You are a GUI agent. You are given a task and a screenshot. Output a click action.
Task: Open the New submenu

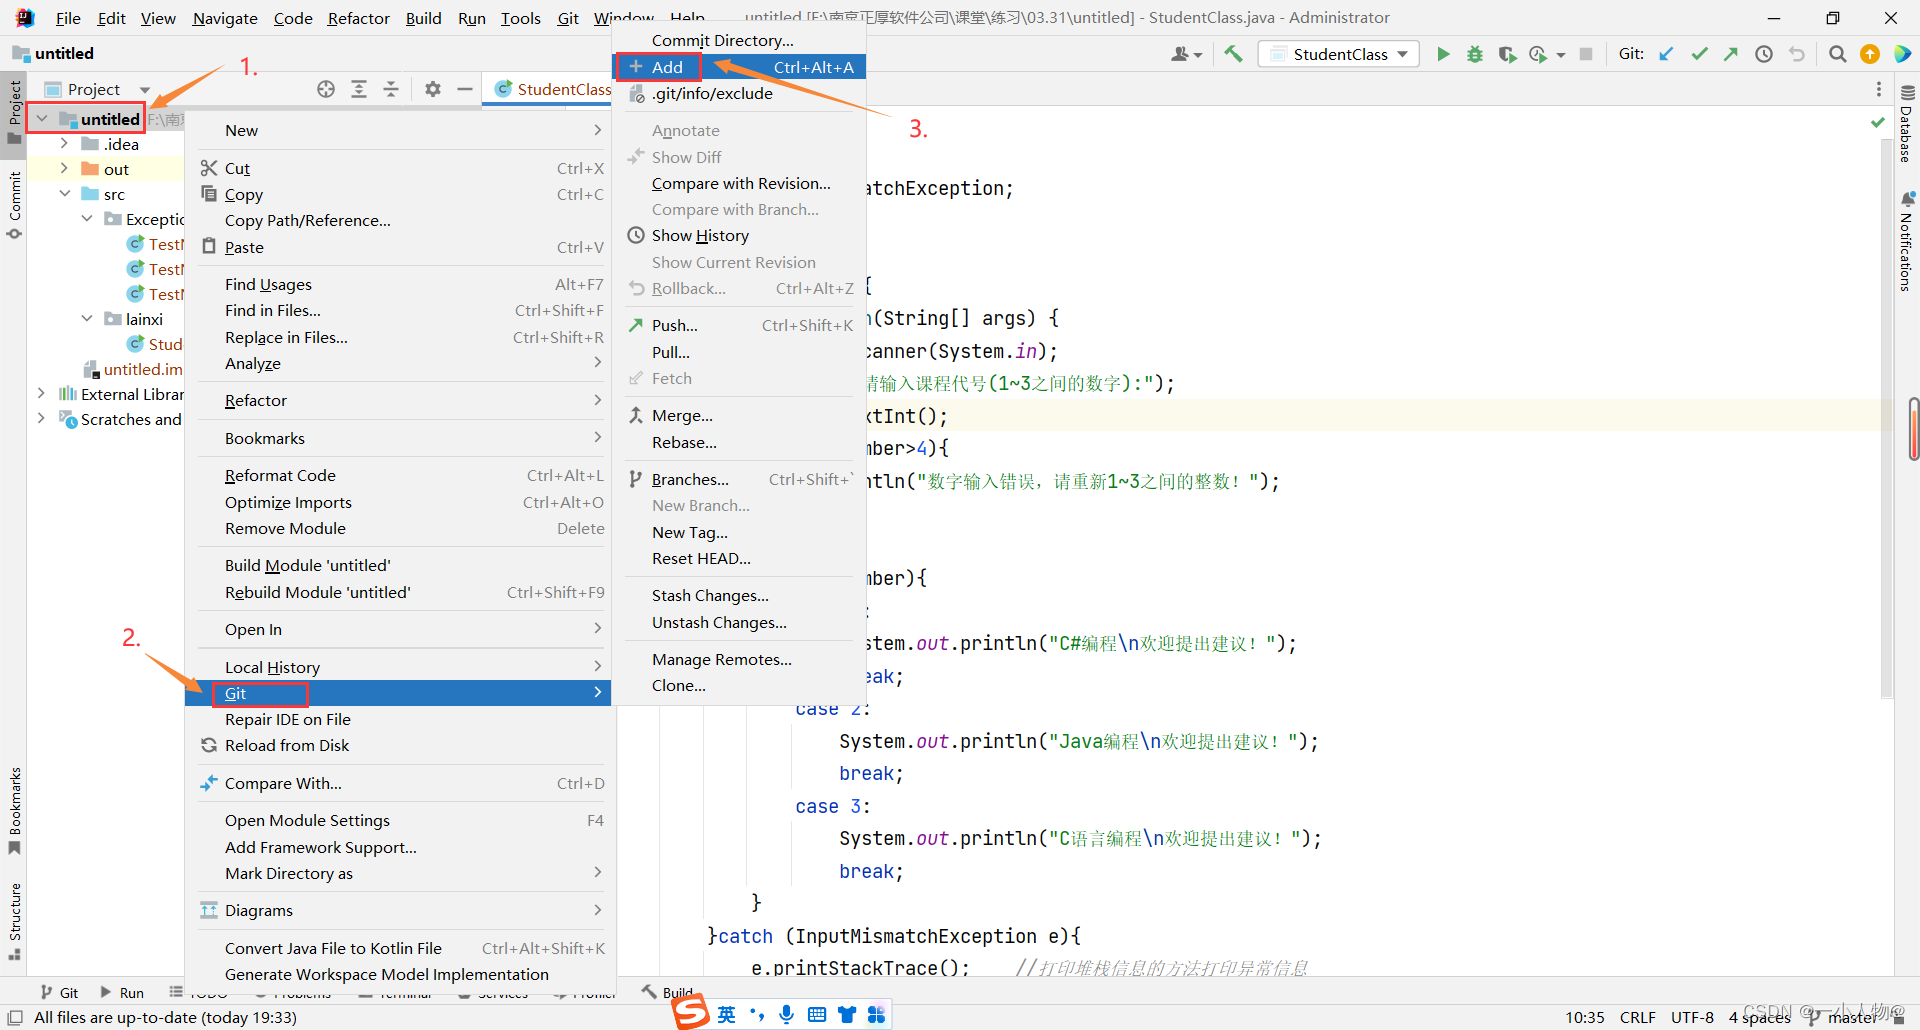click(x=398, y=131)
